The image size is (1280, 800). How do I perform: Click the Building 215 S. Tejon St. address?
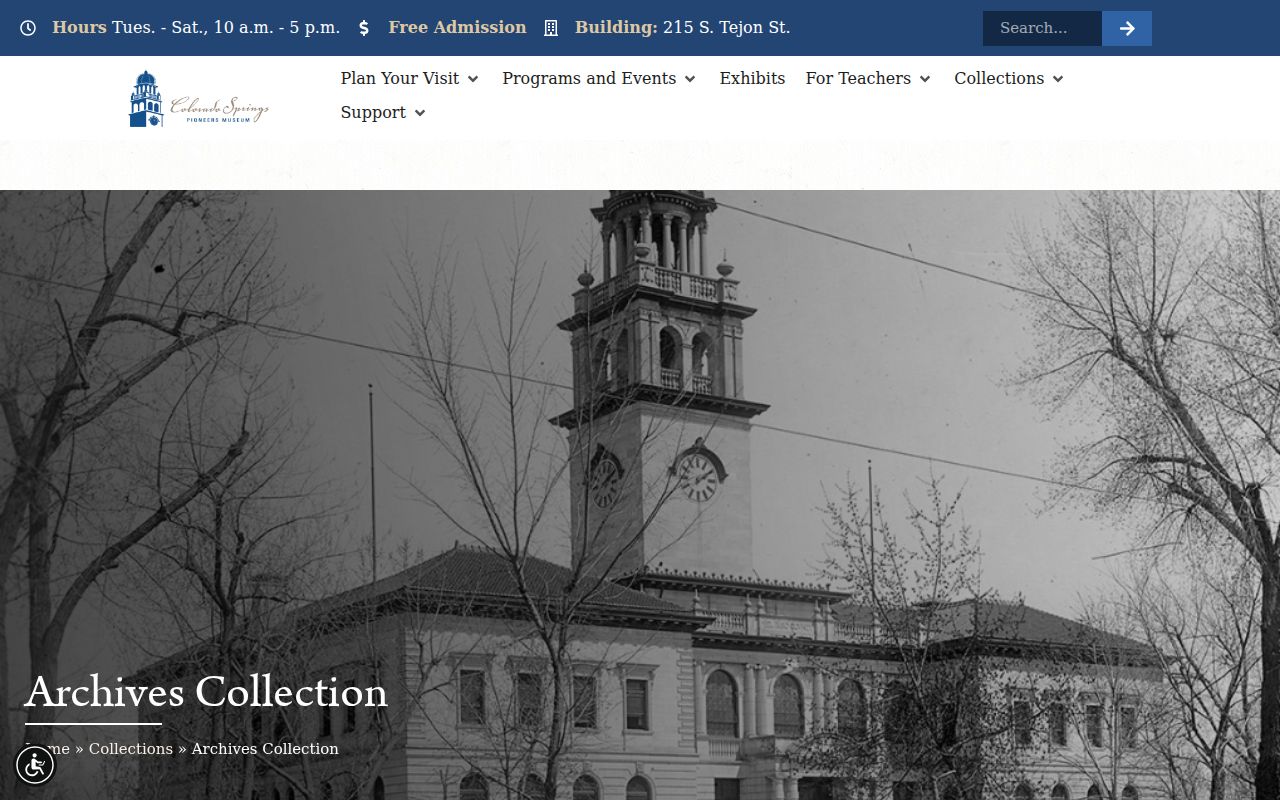pyautogui.click(x=682, y=27)
